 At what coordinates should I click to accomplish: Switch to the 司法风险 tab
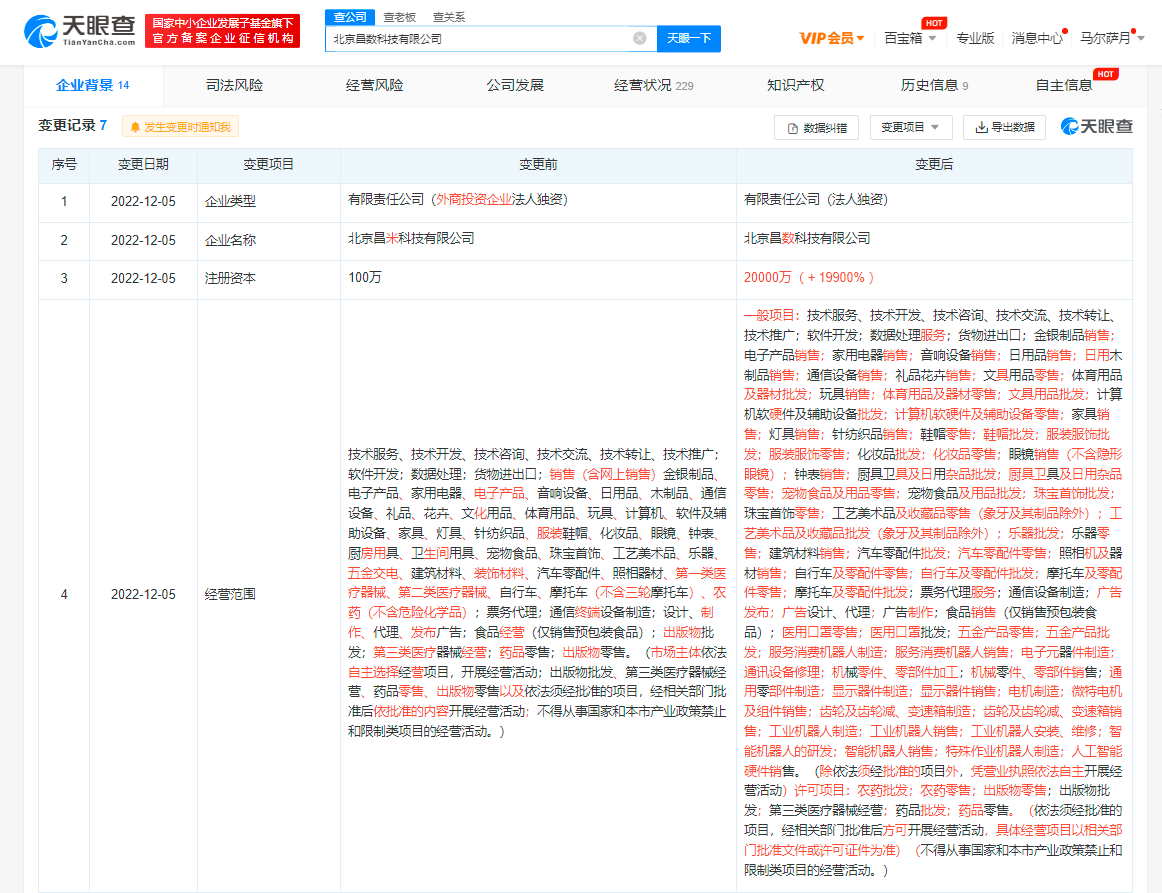(x=234, y=85)
